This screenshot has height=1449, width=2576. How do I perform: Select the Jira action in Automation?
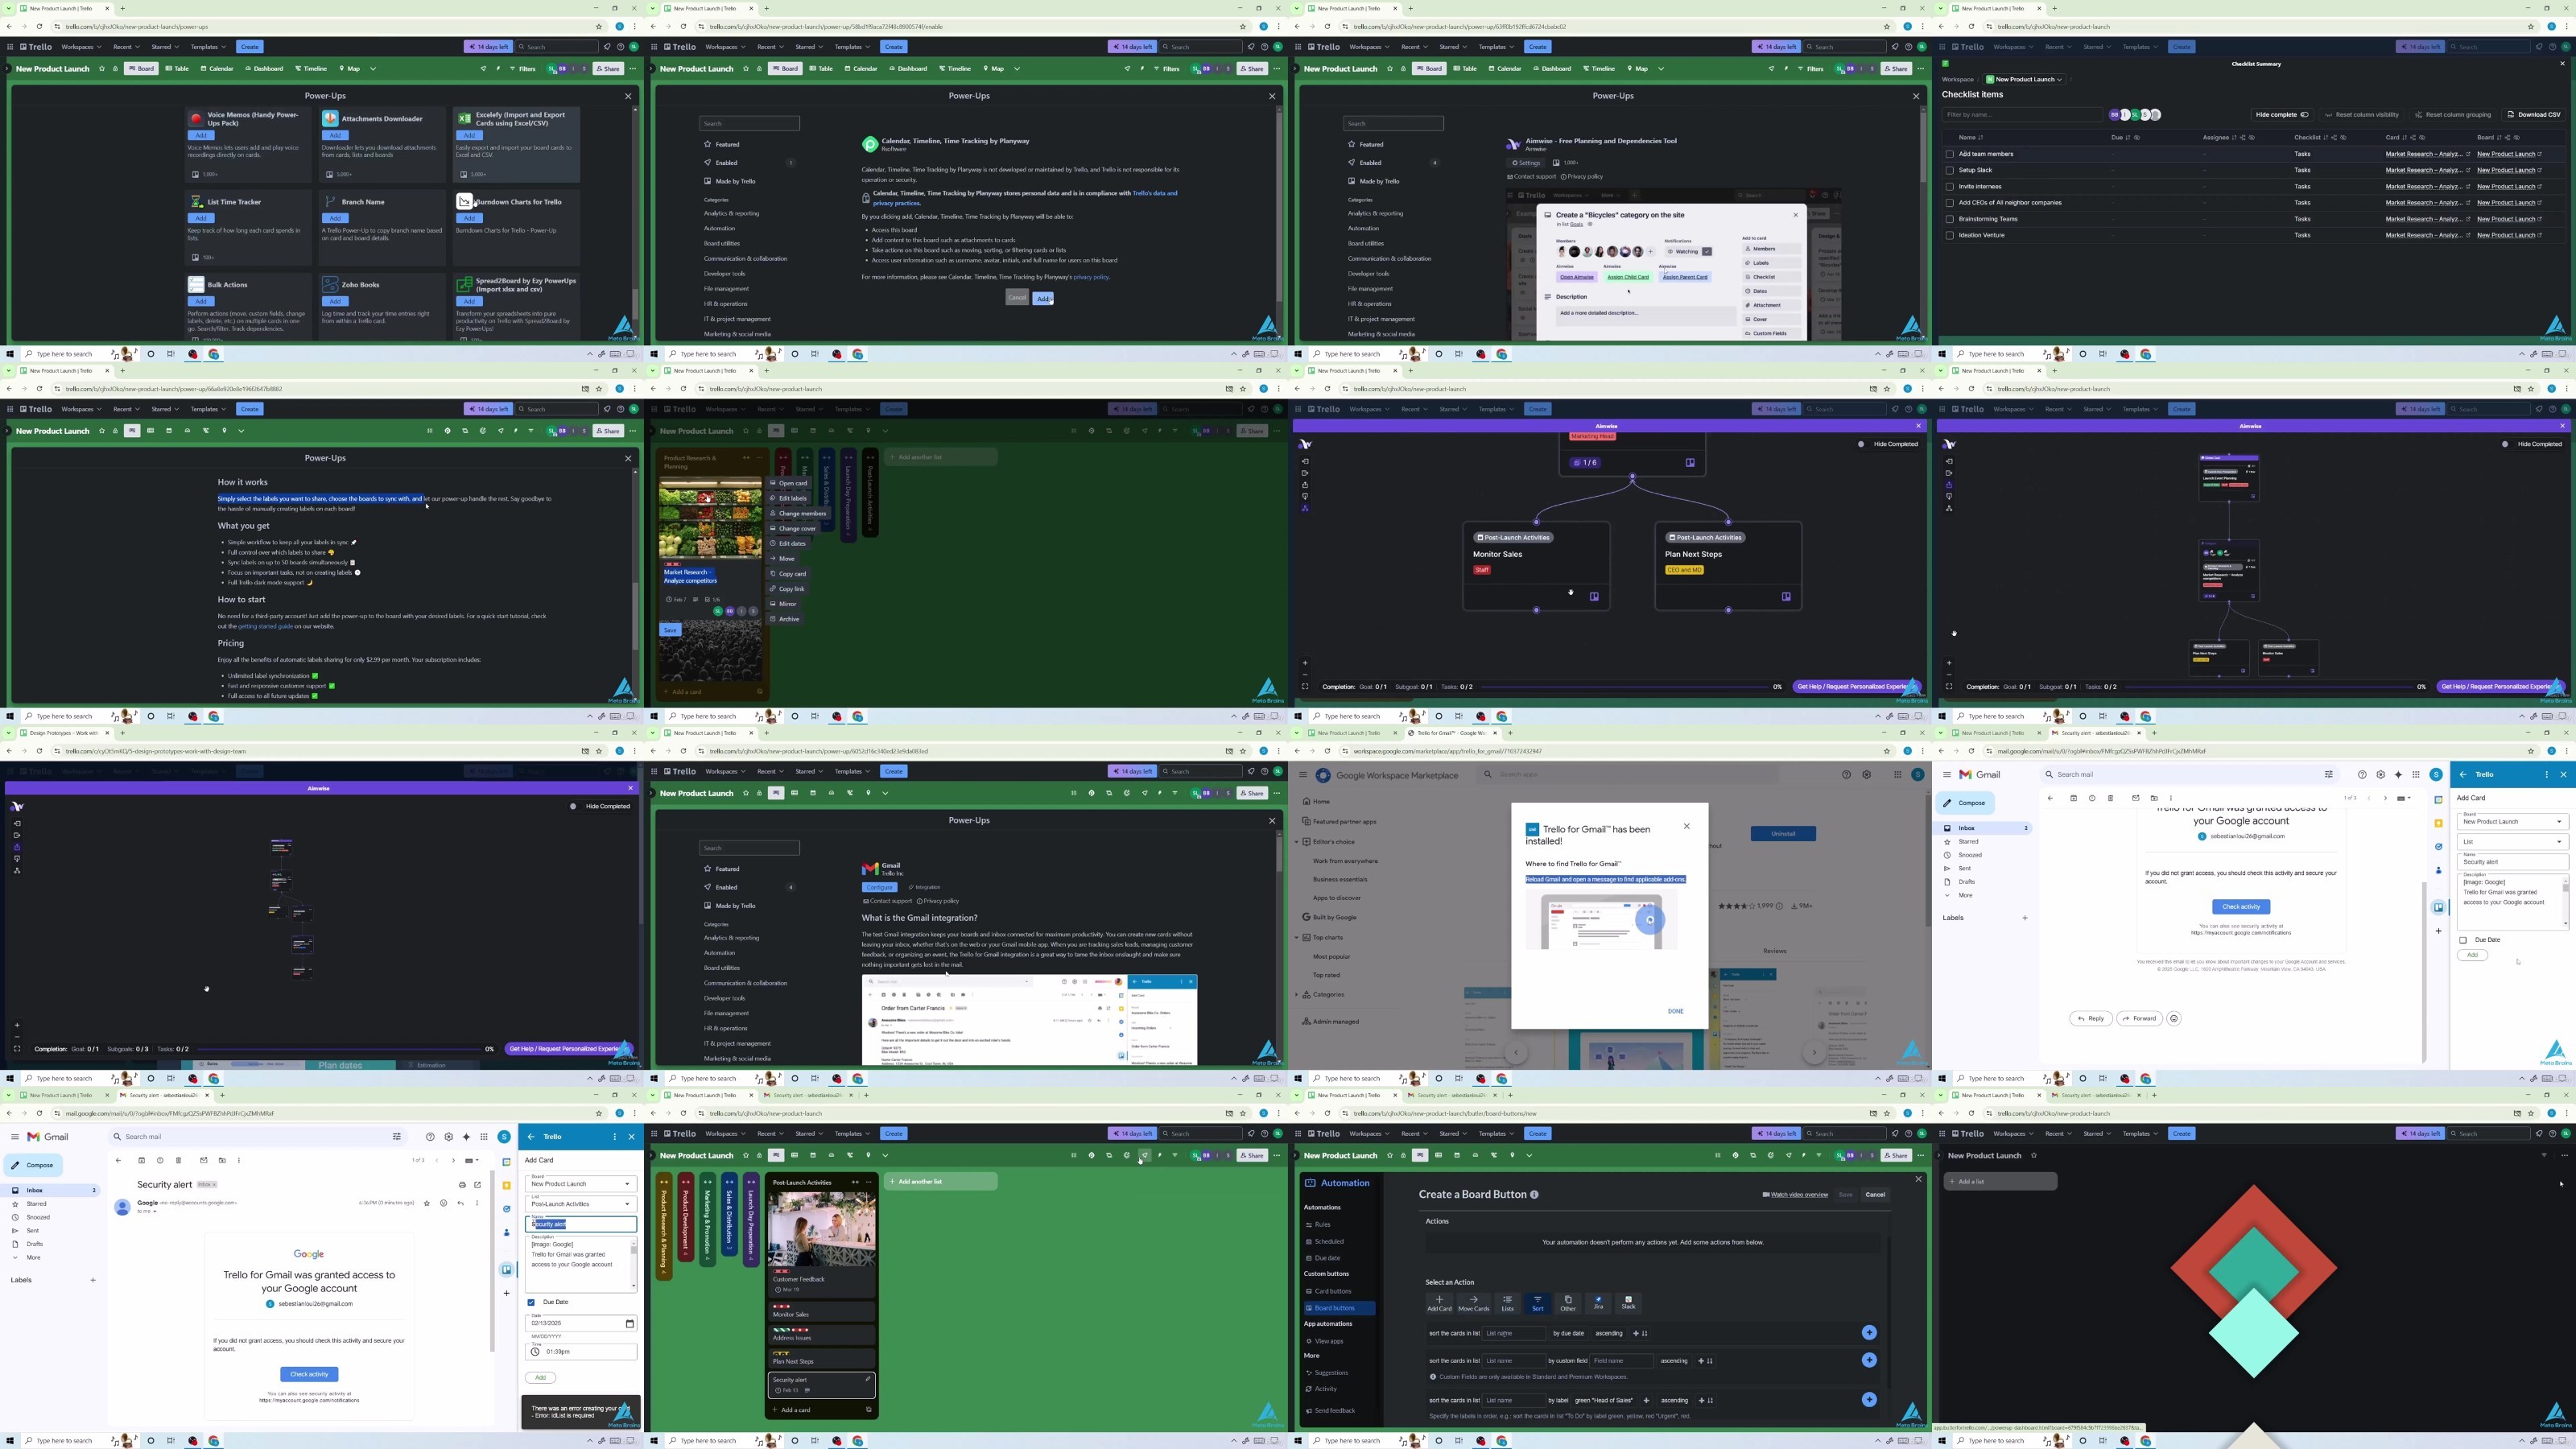[1598, 1303]
